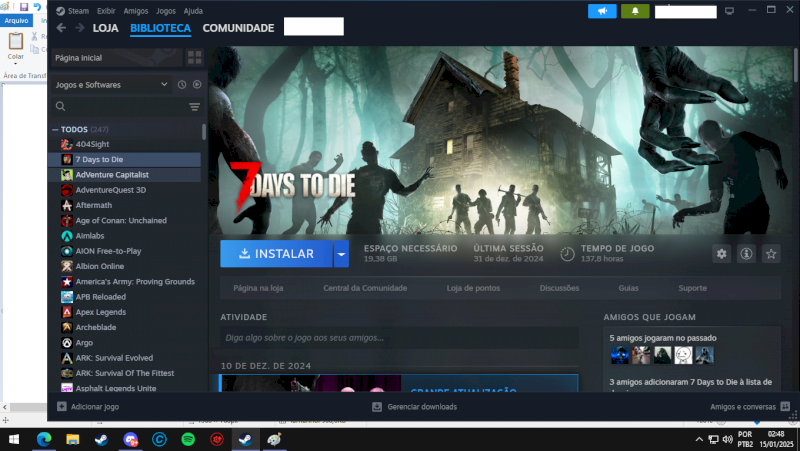Collapse the TODOS games category

coord(56,130)
